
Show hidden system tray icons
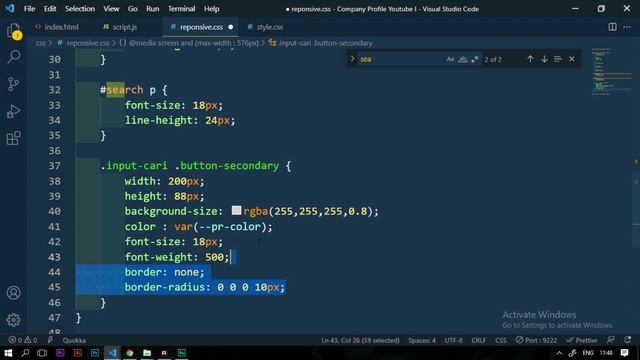point(559,353)
